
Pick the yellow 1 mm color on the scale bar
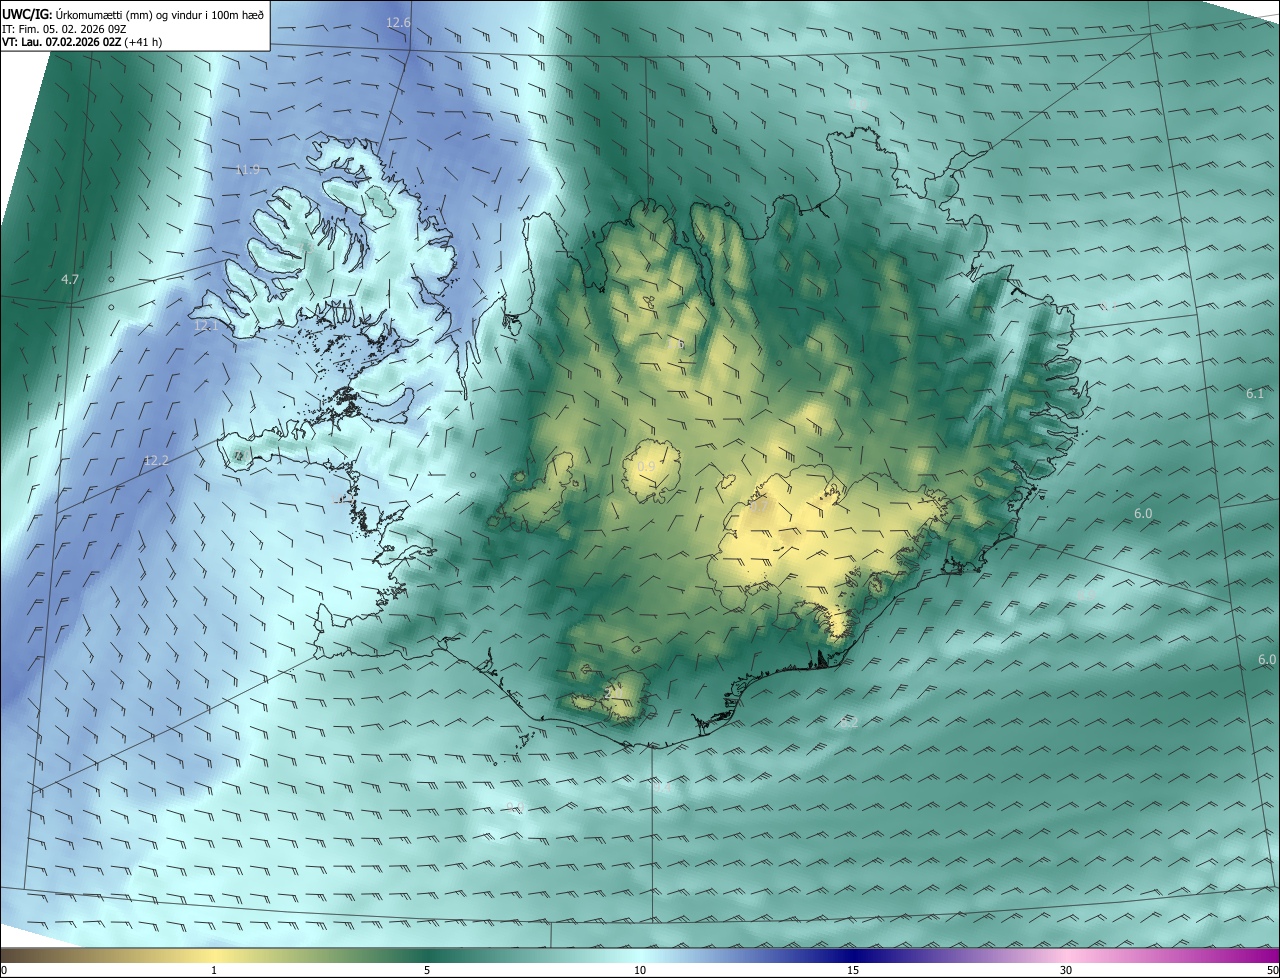tap(214, 956)
